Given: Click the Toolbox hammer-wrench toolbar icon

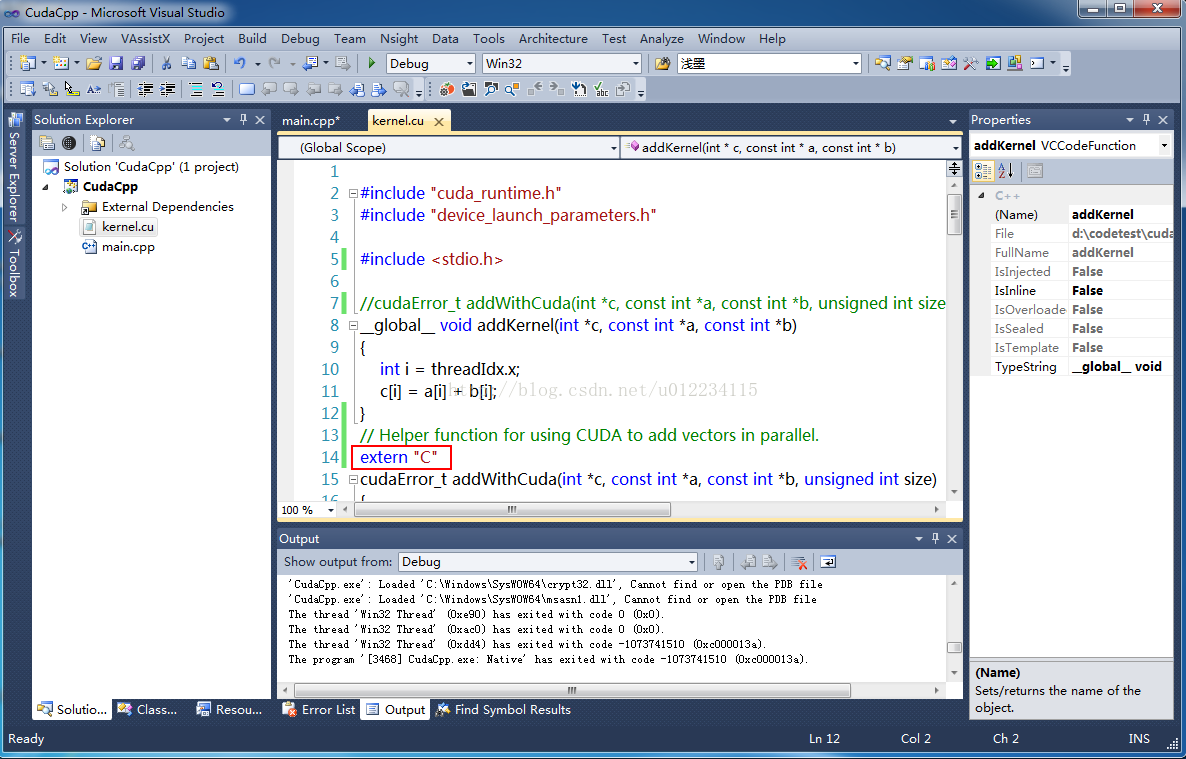Looking at the screenshot, I should [970, 64].
